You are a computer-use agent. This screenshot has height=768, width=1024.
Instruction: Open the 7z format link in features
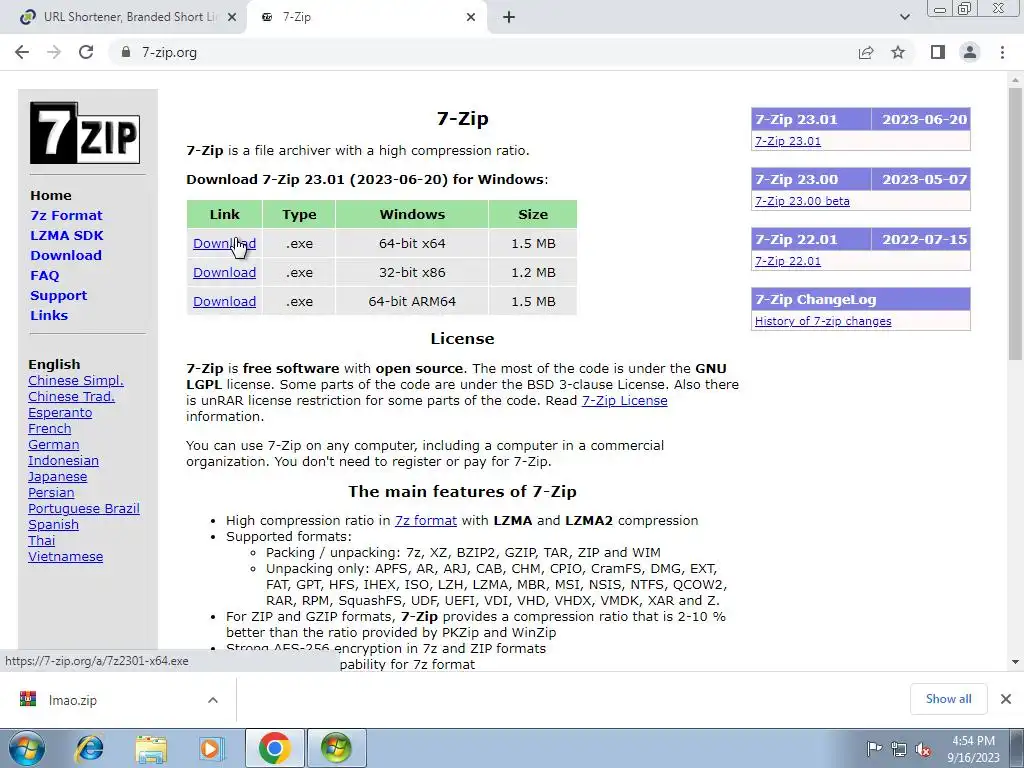pos(426,520)
